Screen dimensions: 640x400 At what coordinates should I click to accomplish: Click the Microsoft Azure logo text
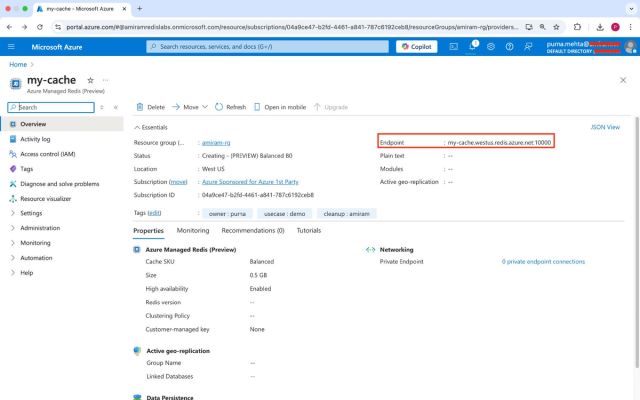57,47
